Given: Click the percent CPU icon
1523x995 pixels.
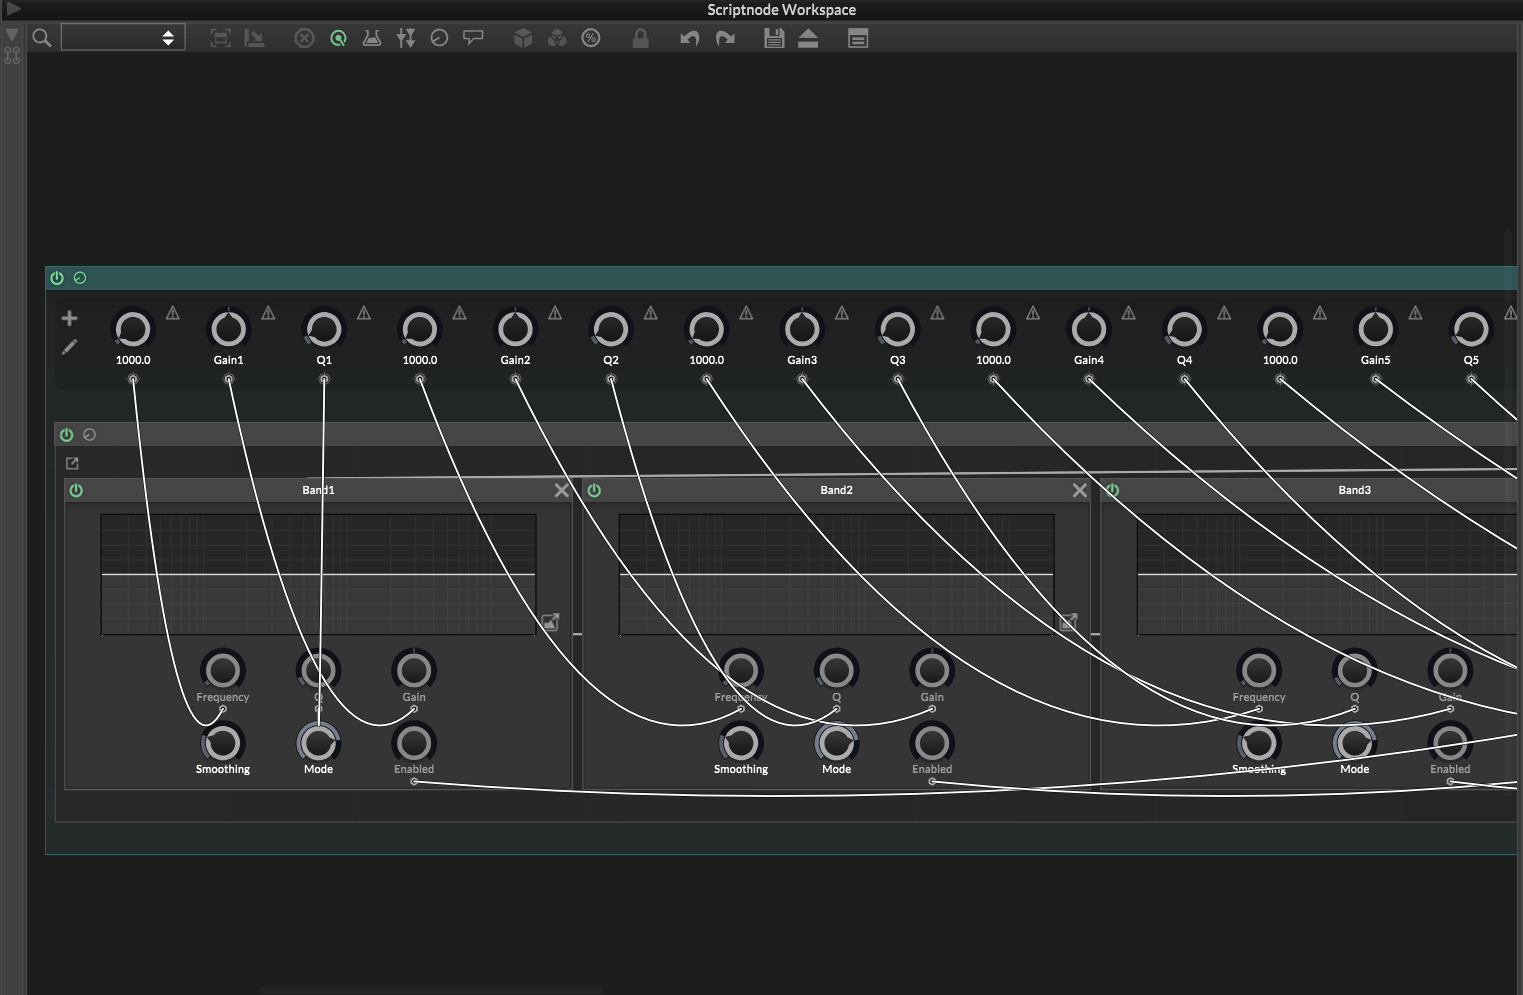Looking at the screenshot, I should (591, 38).
